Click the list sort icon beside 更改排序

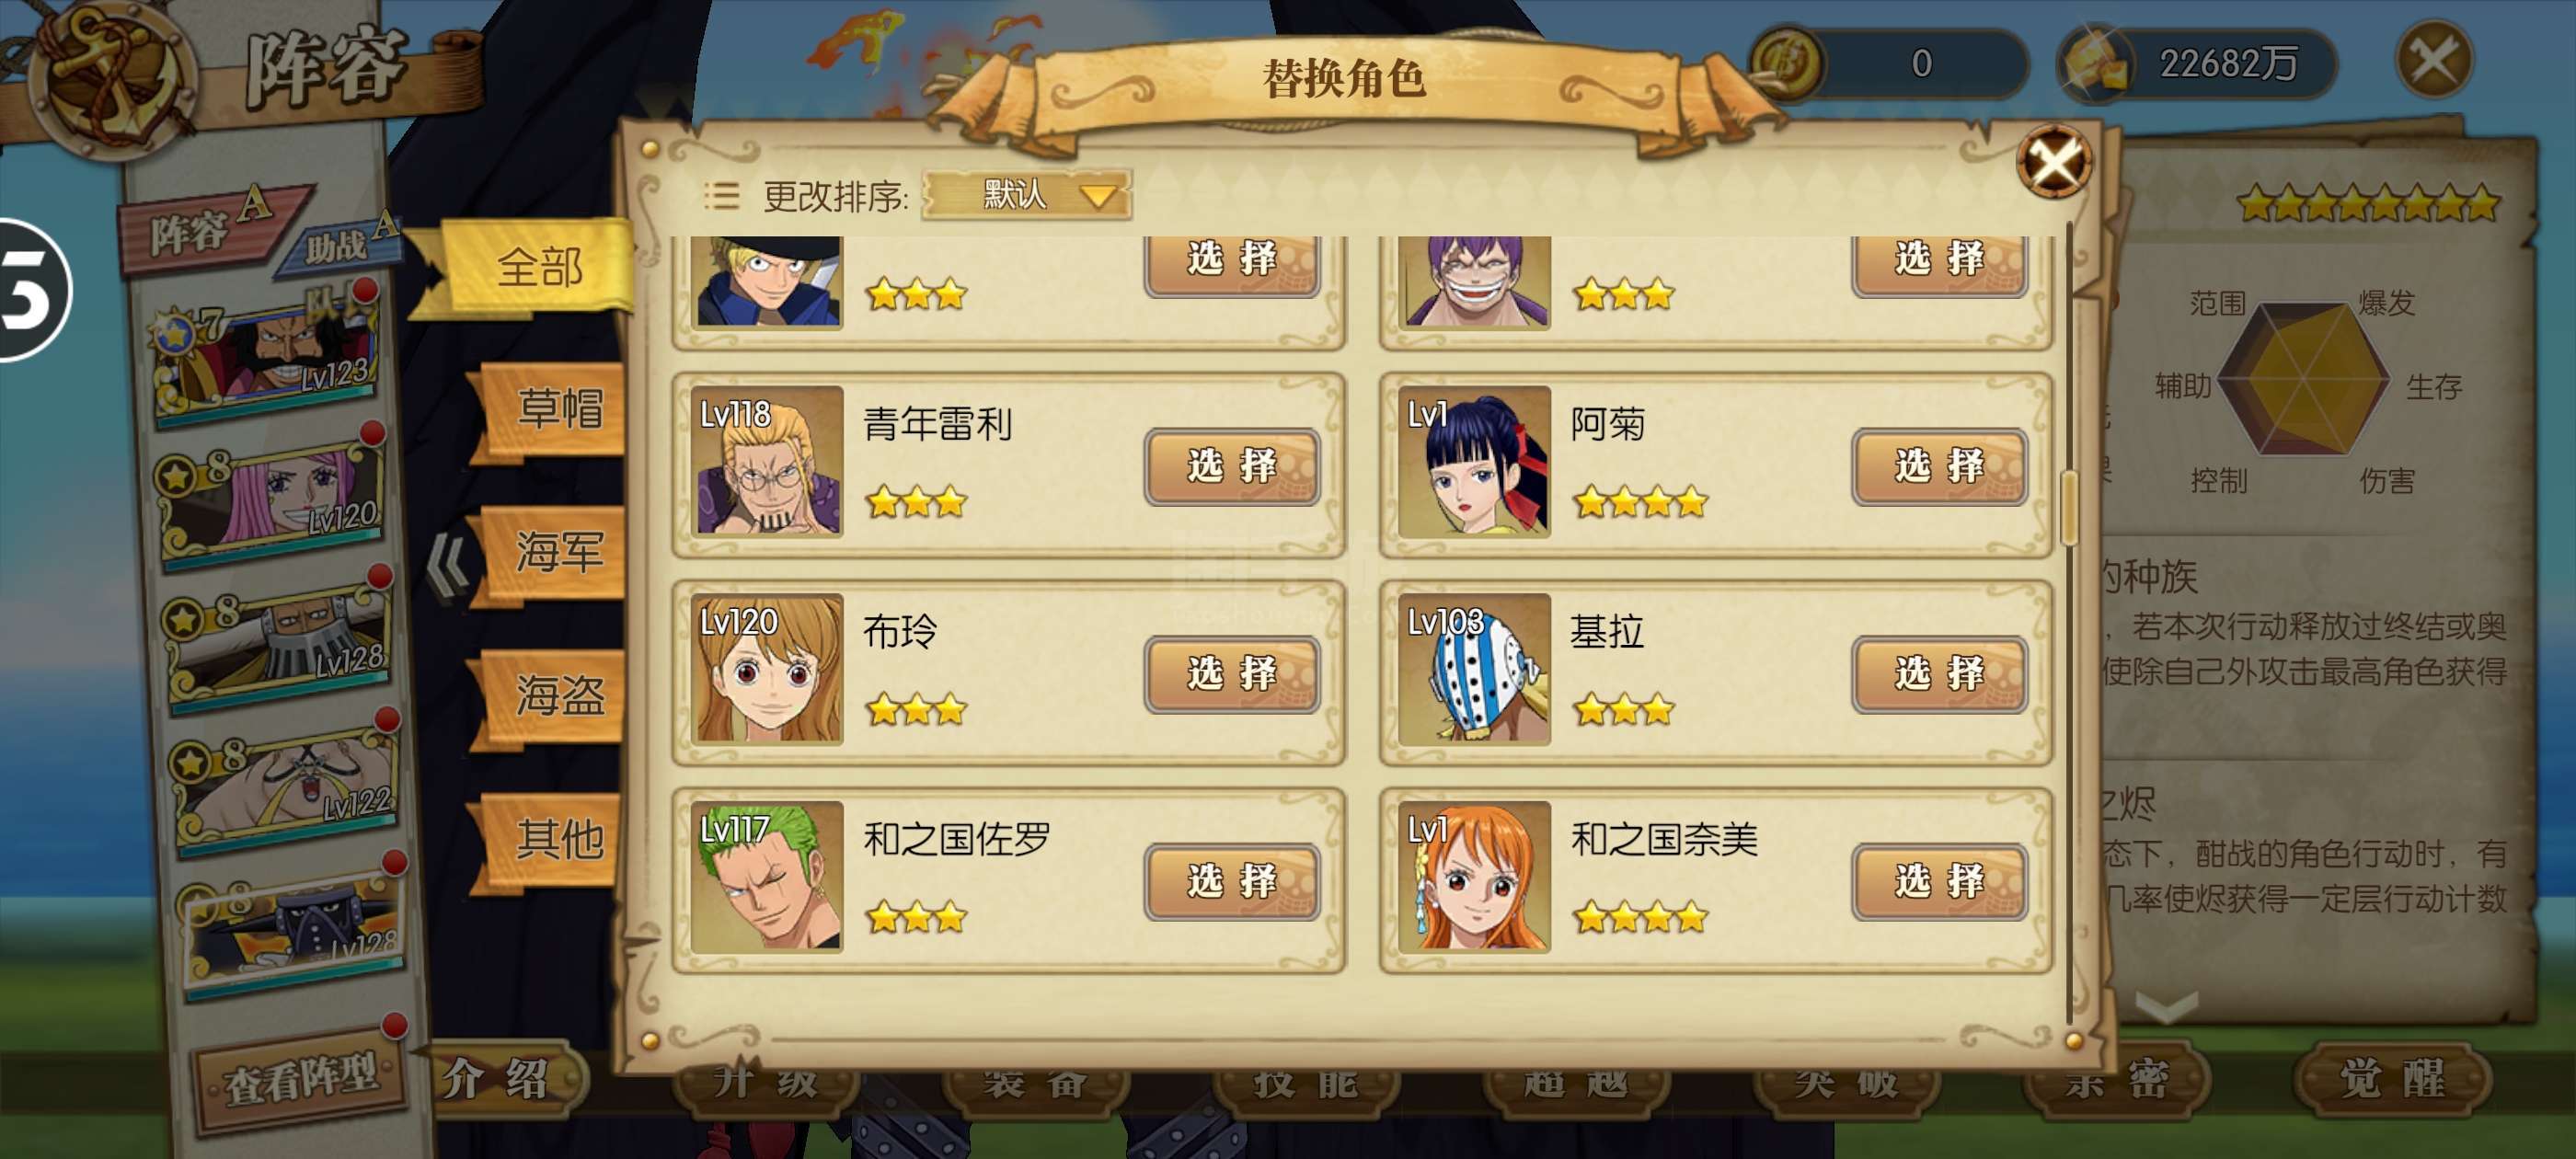(x=721, y=195)
